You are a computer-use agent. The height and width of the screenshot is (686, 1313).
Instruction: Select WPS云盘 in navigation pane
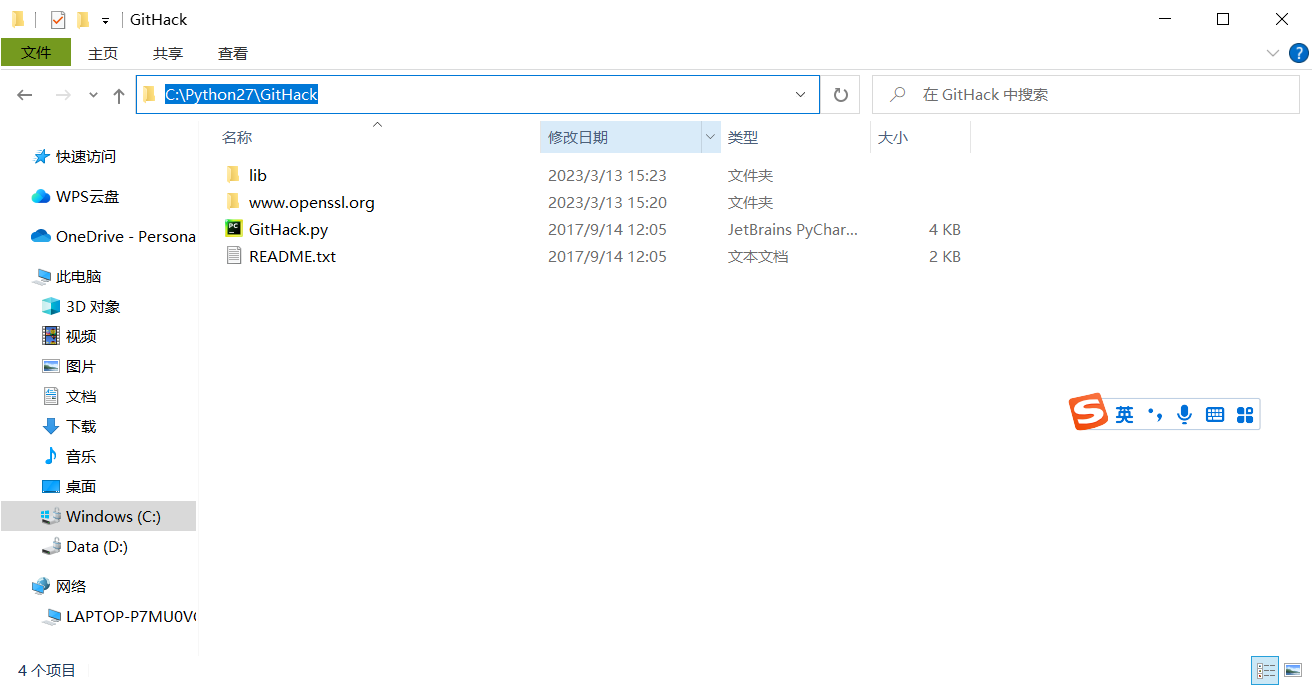[x=87, y=197]
